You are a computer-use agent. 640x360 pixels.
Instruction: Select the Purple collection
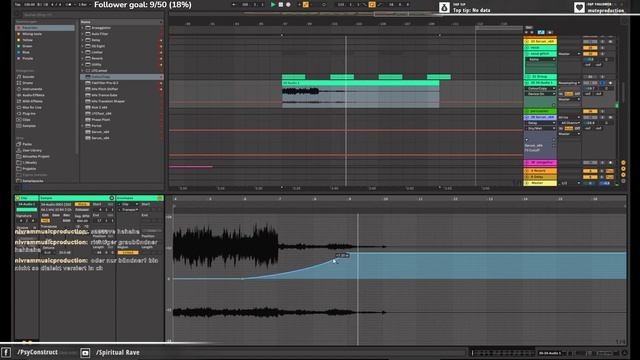27,58
